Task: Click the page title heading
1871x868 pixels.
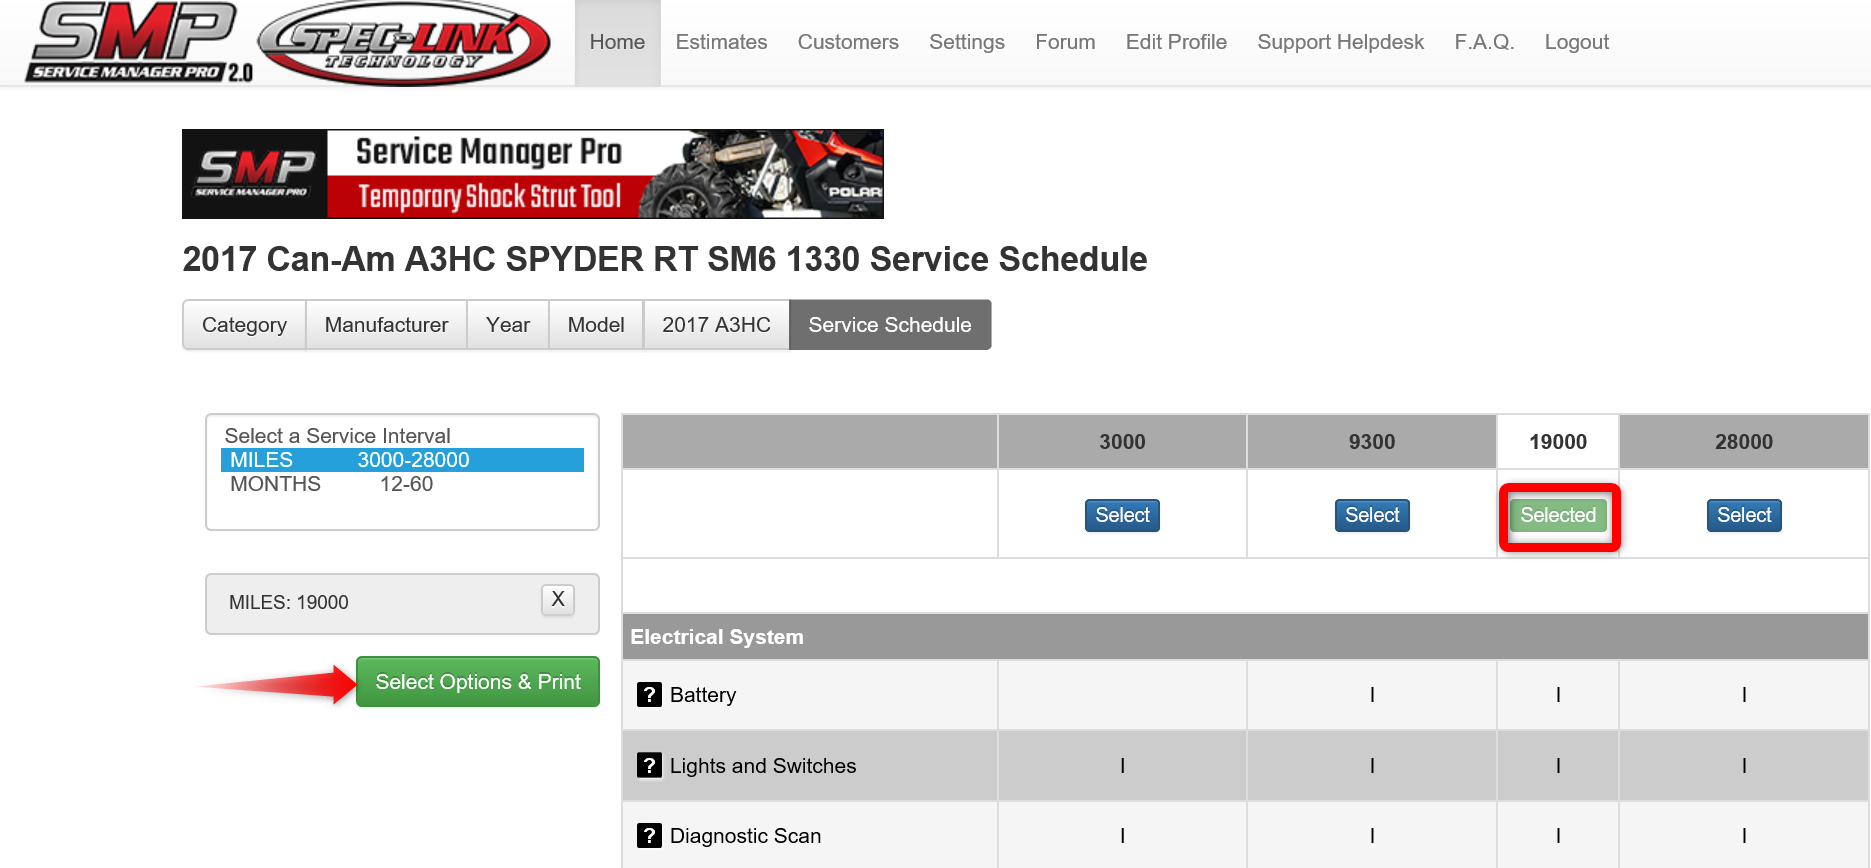Action: (665, 259)
